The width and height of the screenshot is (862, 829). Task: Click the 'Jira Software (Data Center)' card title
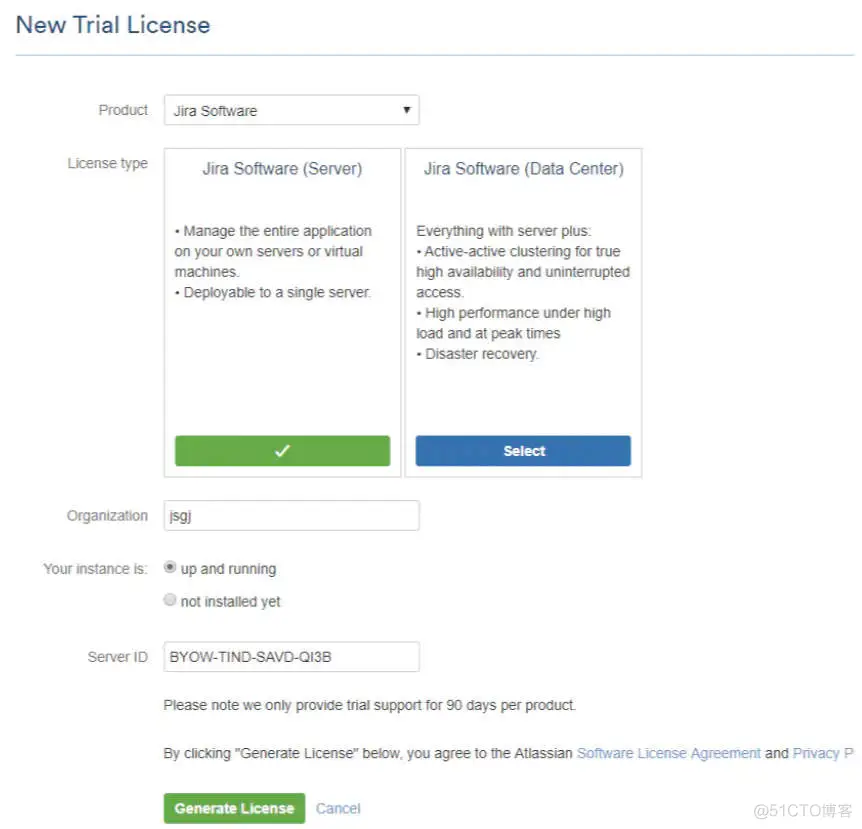523,169
